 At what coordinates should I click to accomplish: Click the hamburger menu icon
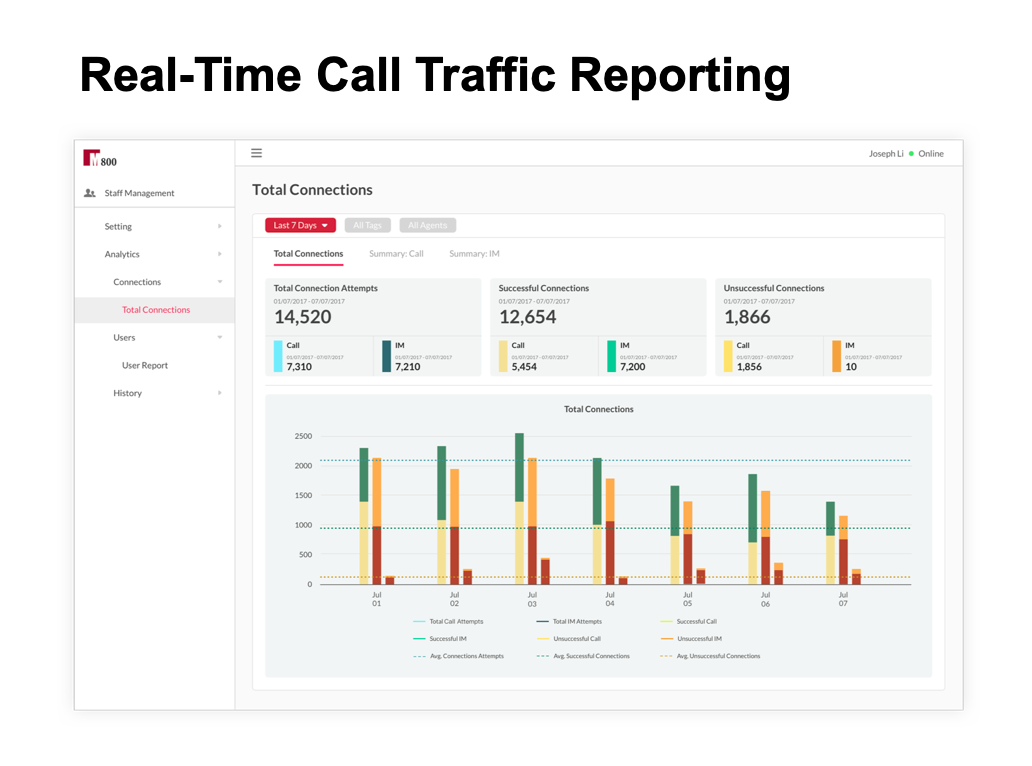[257, 152]
